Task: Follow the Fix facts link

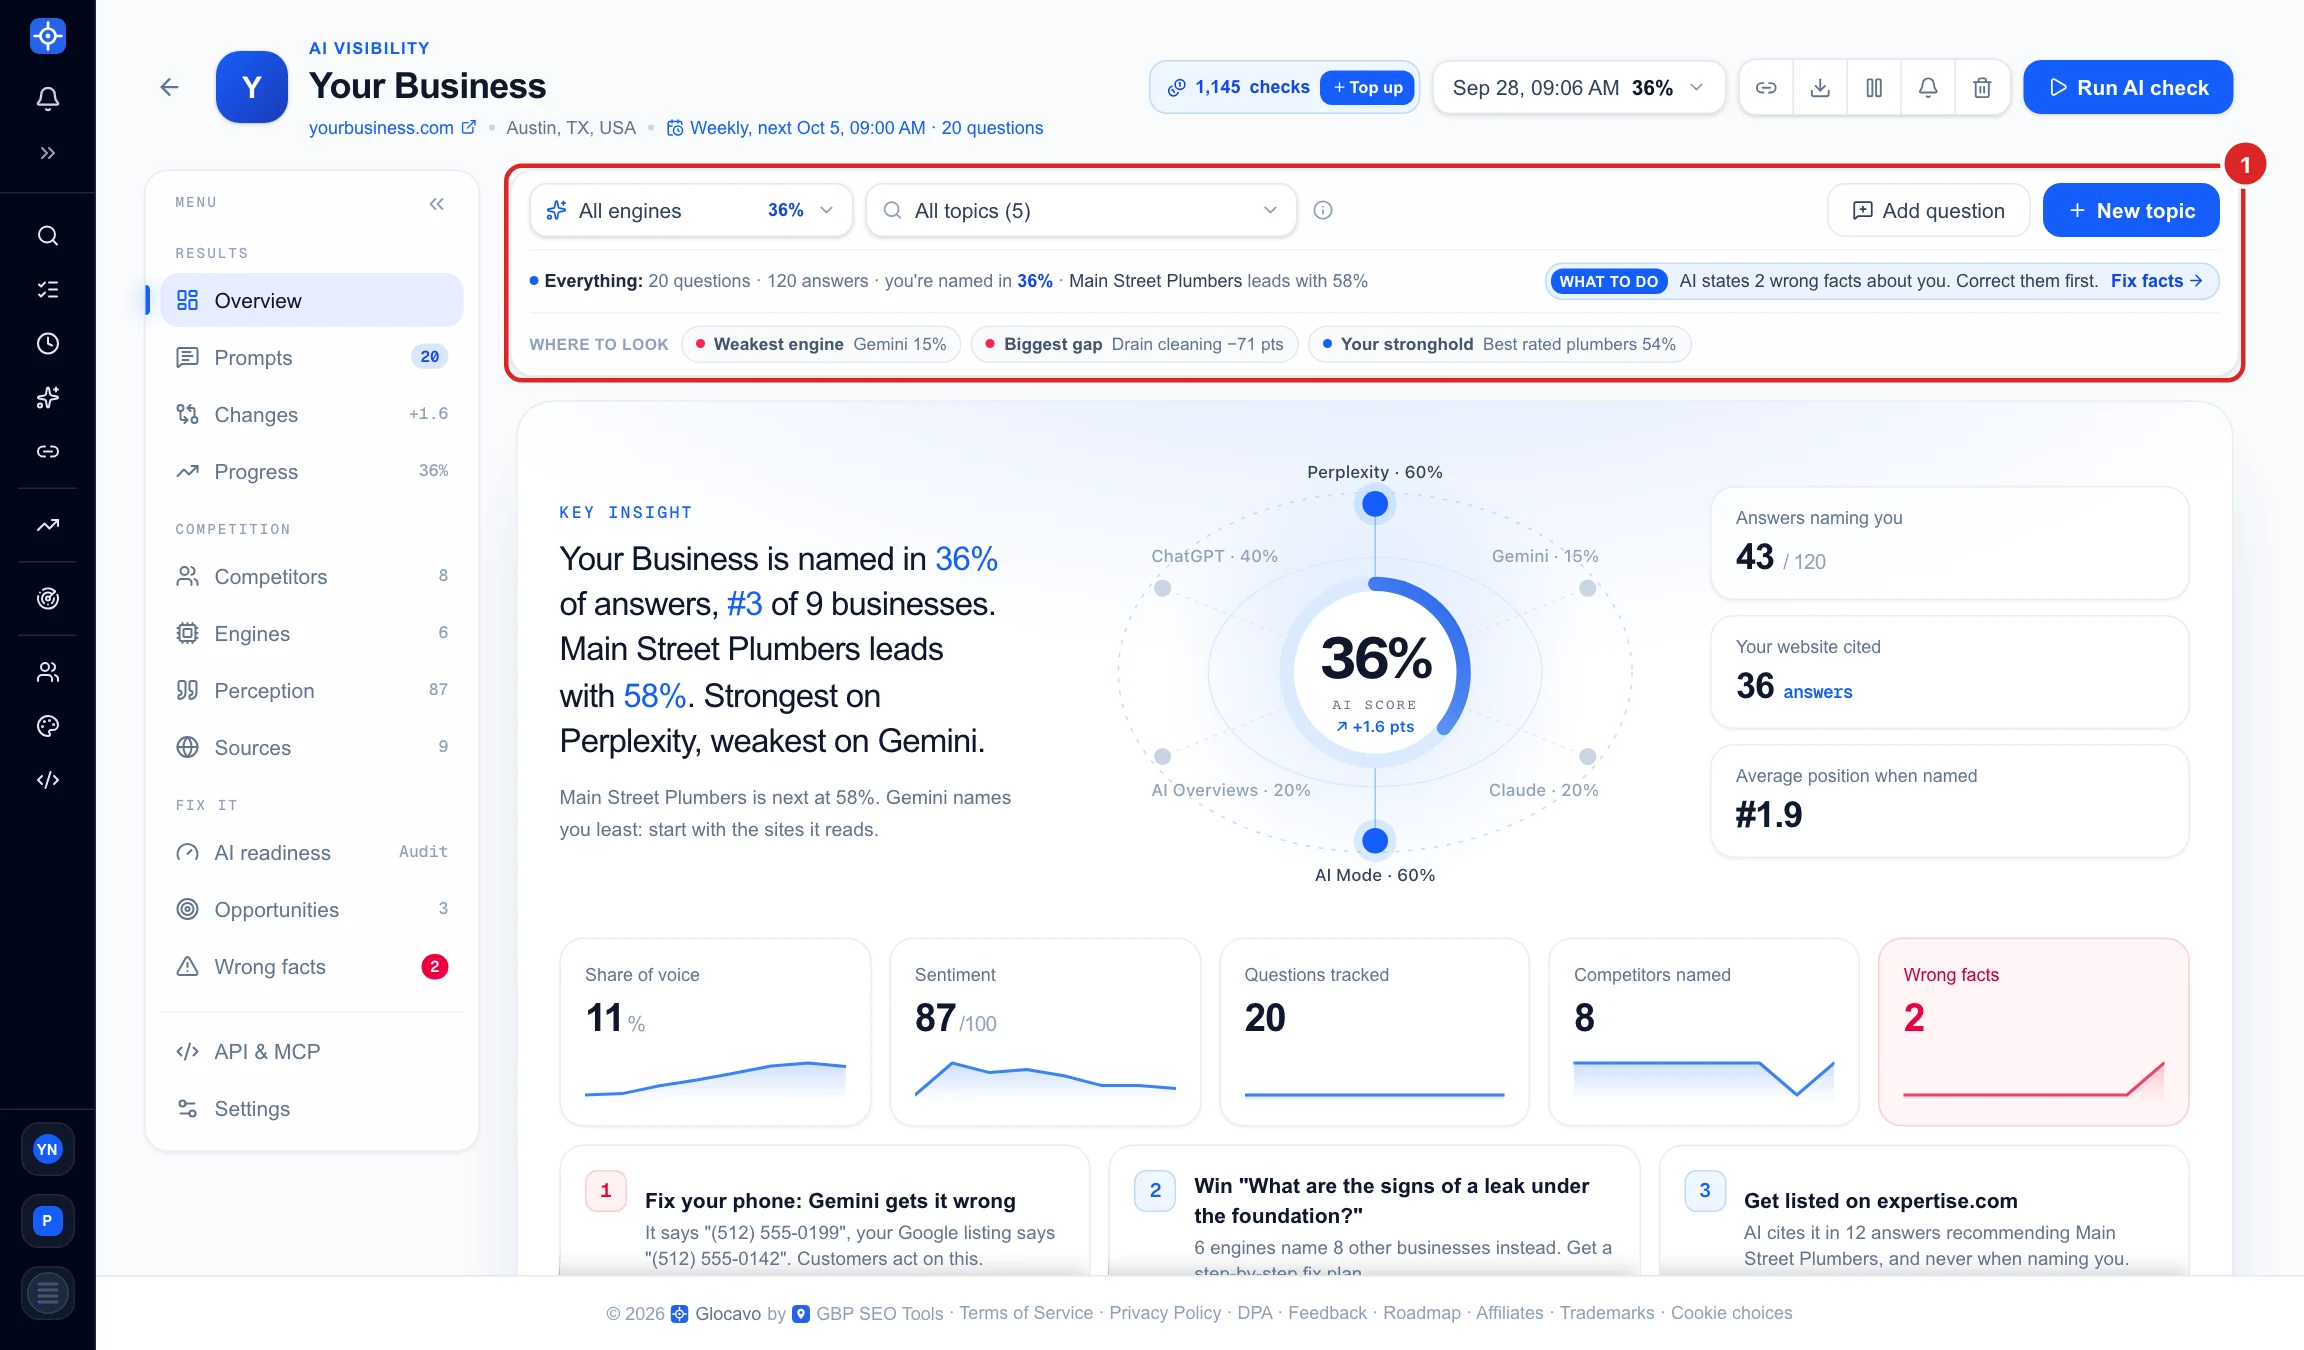Action: 2156,281
